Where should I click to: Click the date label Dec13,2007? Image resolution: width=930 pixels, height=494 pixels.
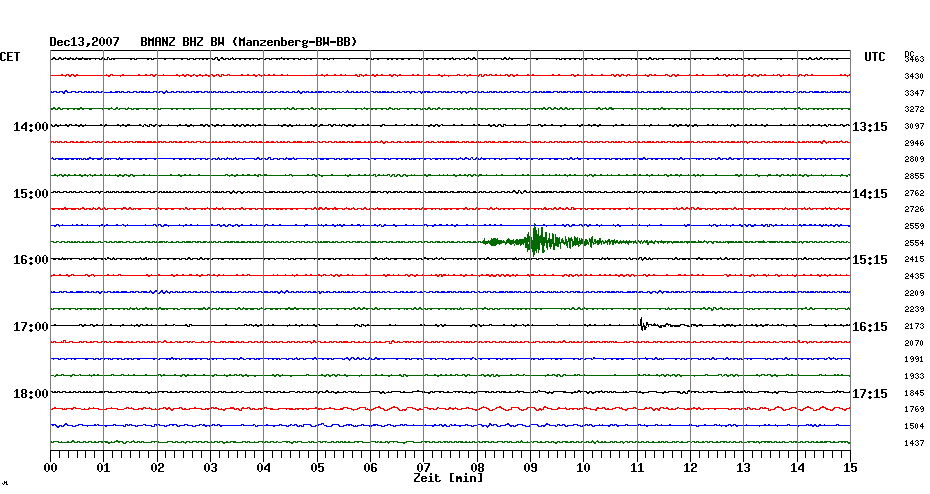pos(84,42)
